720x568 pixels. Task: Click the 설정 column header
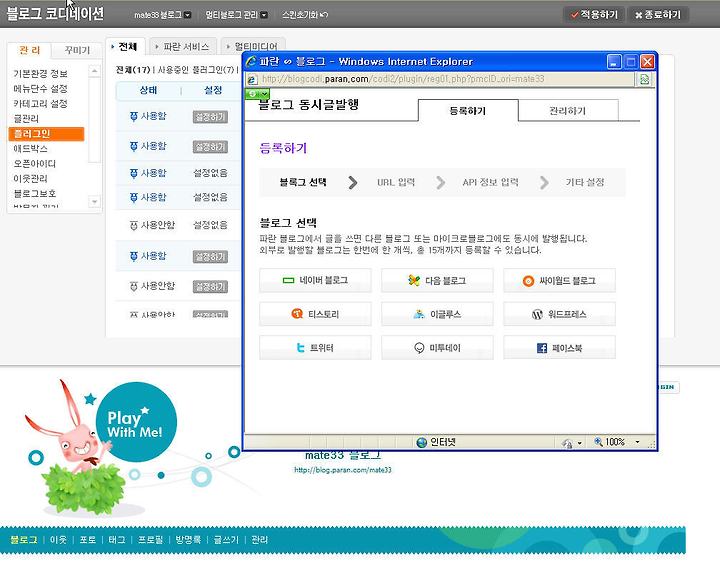pyautogui.click(x=213, y=90)
